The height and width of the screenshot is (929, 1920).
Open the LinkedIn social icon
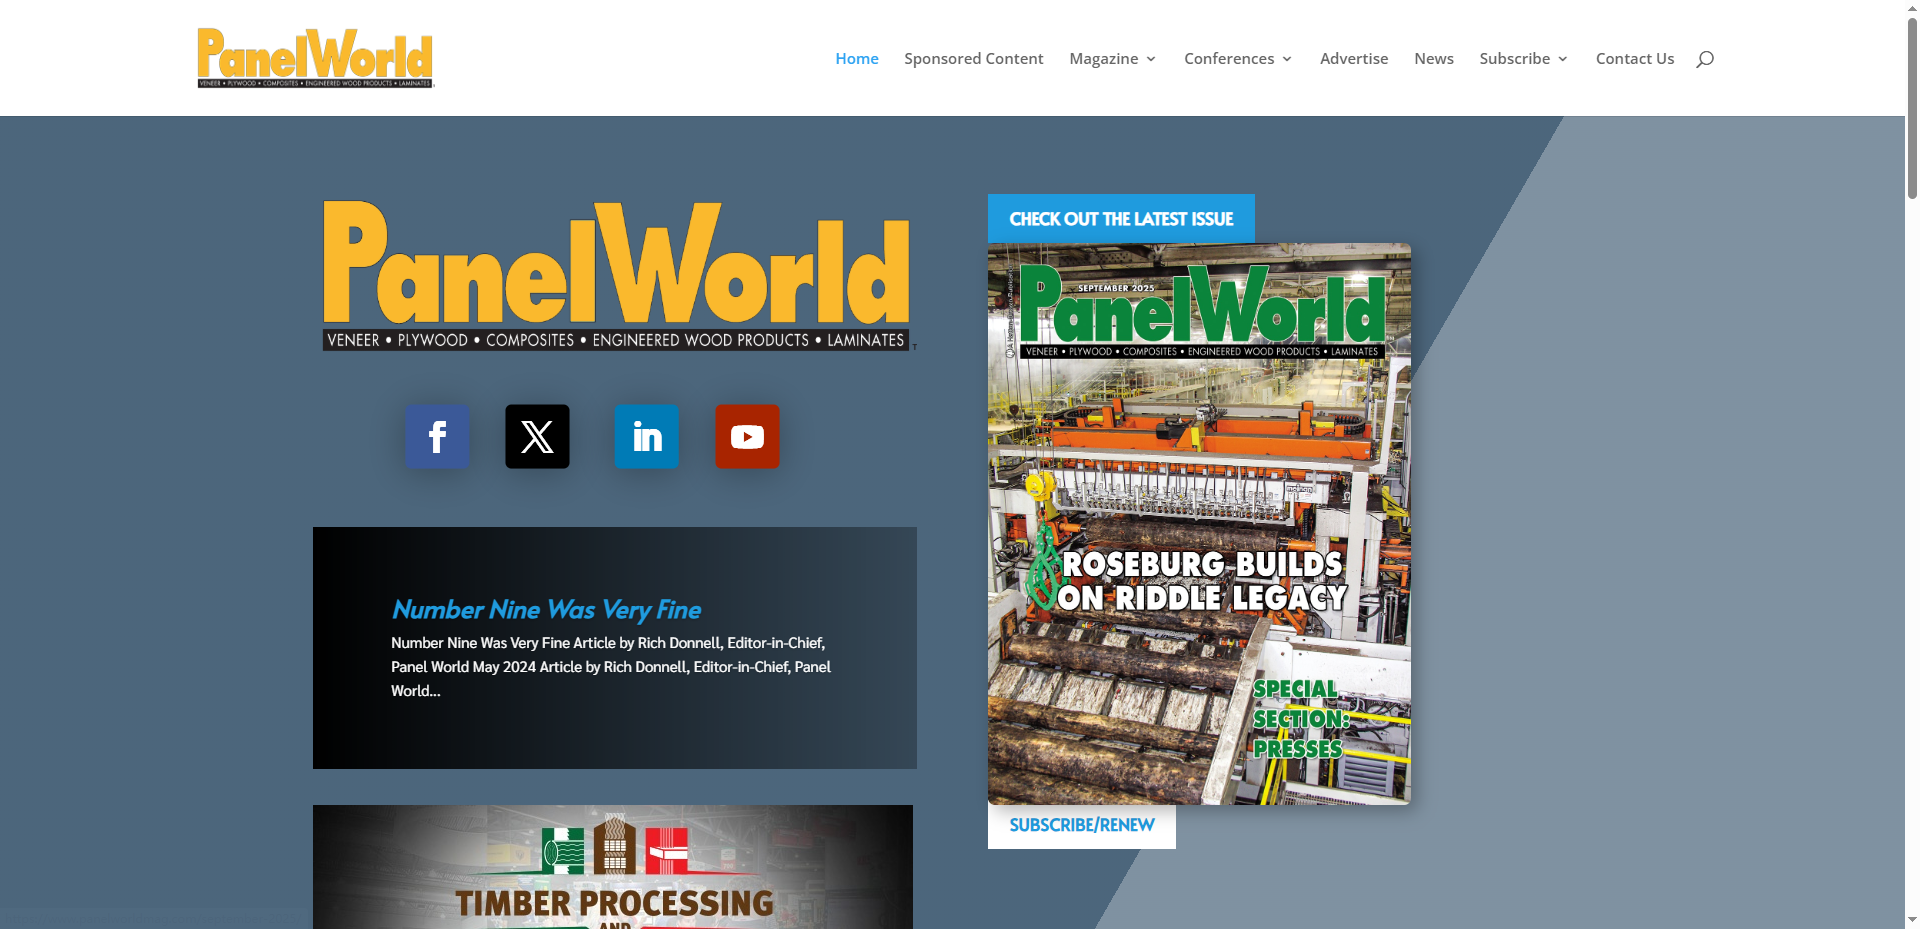[646, 437]
